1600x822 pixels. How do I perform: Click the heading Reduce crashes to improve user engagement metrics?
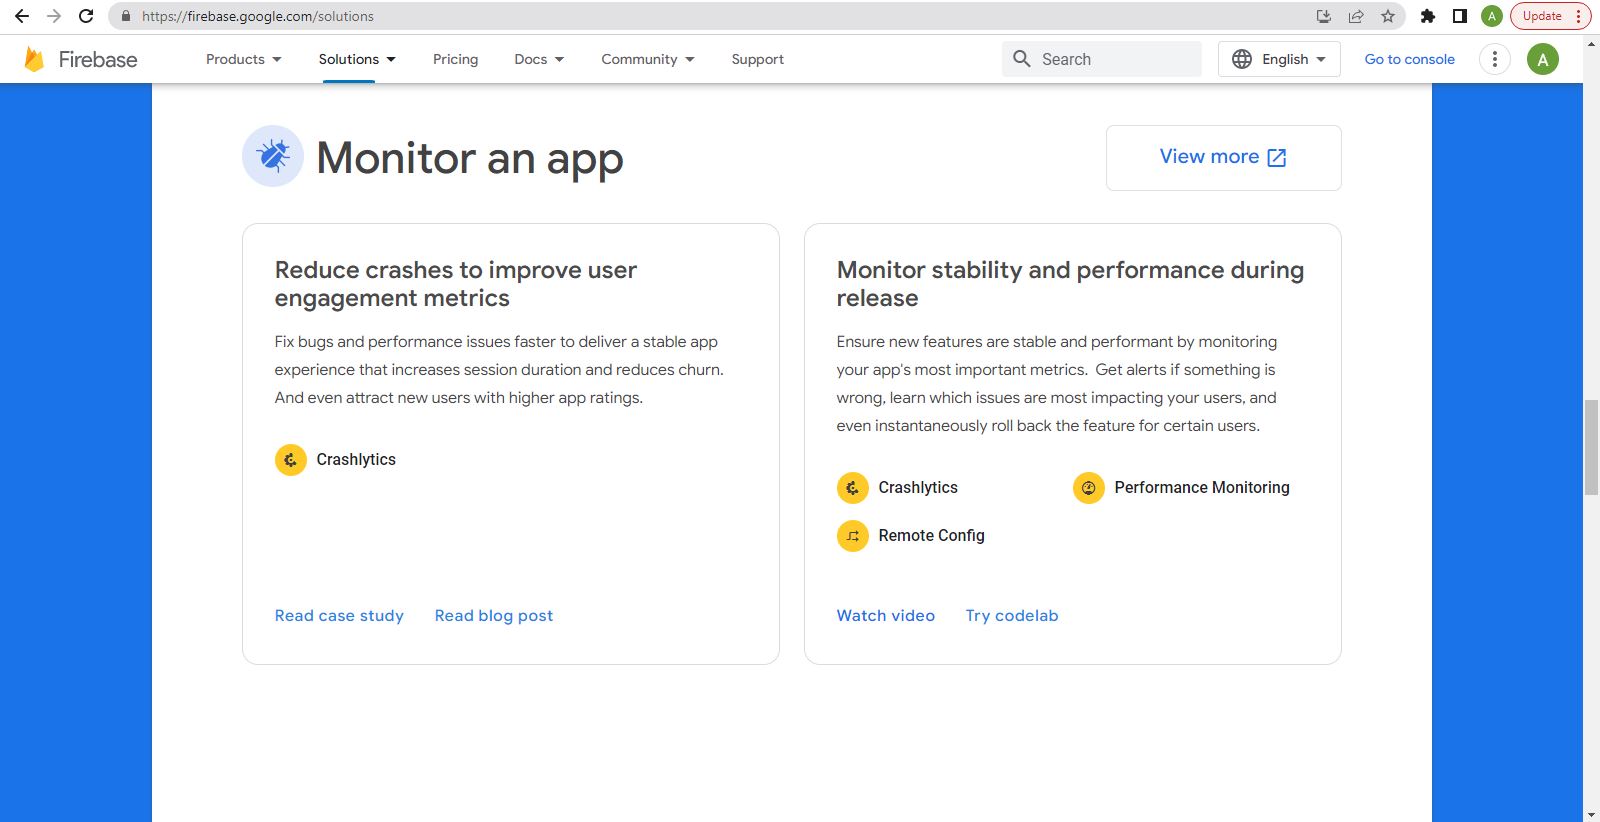[456, 284]
